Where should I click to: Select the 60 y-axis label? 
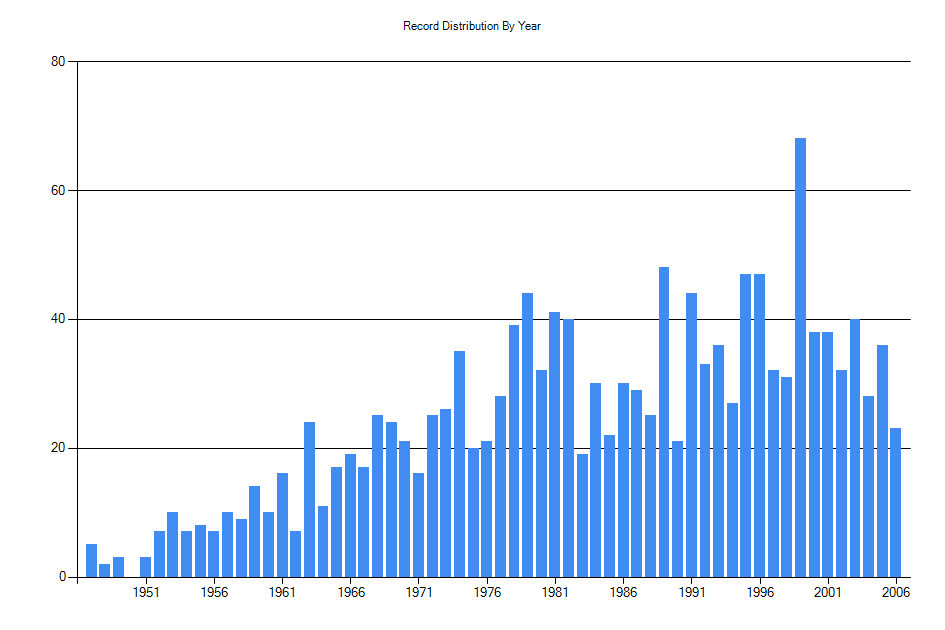tap(58, 191)
